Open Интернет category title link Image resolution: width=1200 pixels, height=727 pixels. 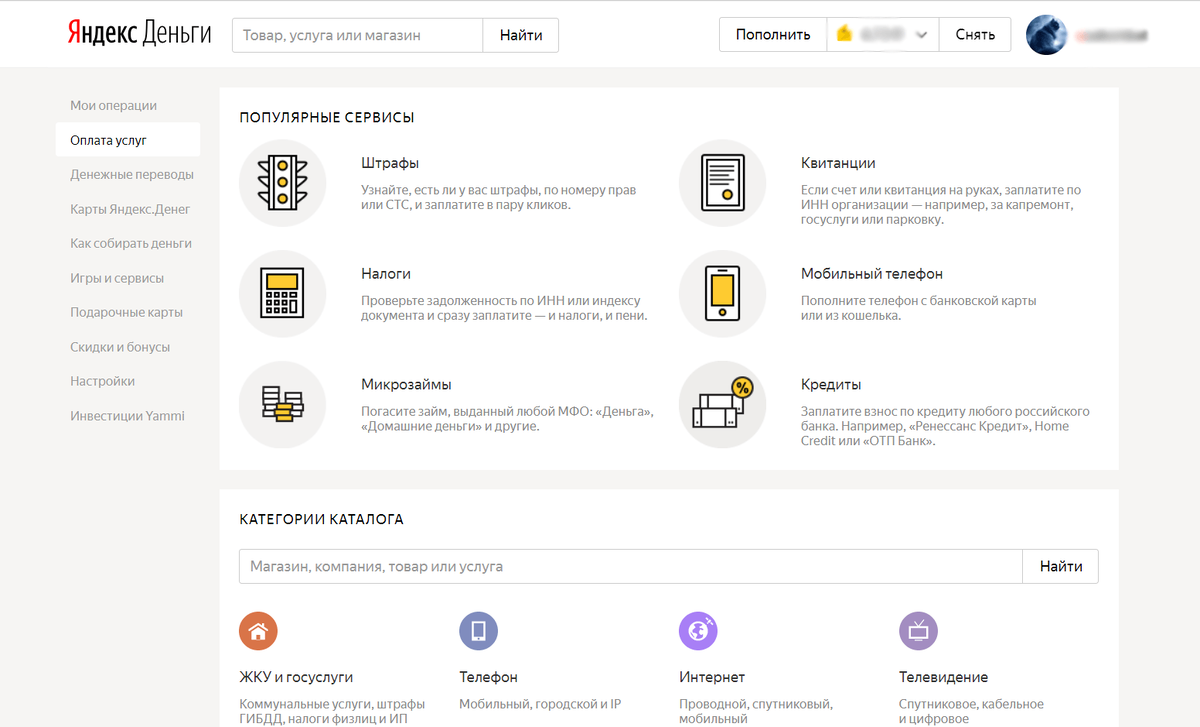[712, 677]
